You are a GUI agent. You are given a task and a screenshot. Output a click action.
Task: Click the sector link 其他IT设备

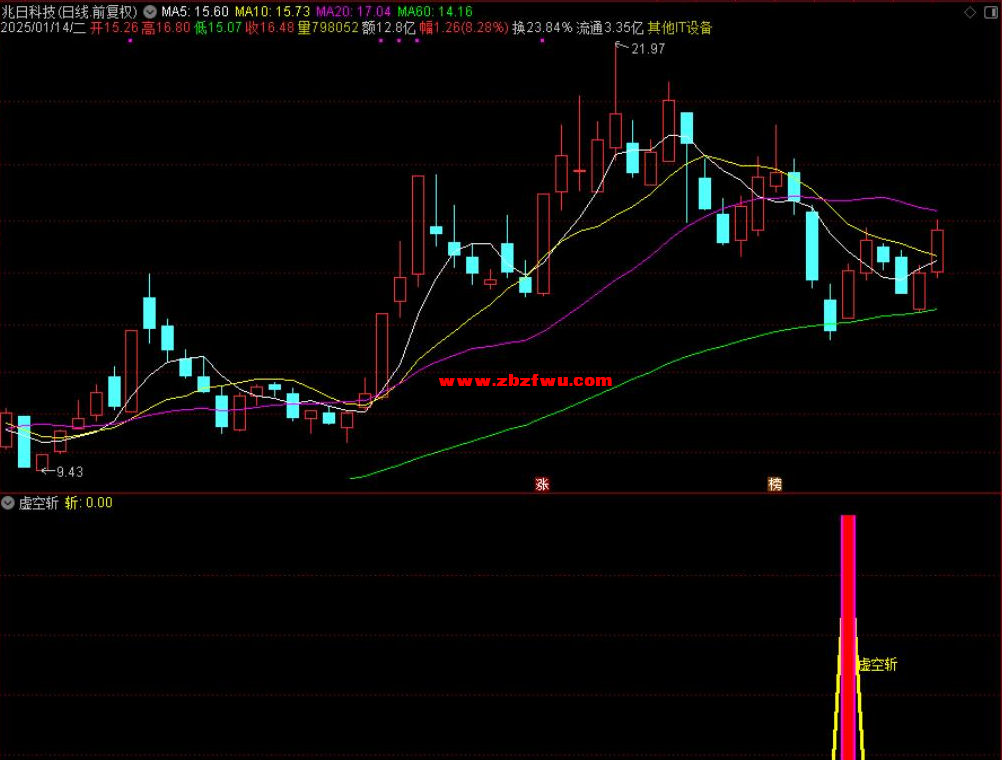tap(679, 28)
